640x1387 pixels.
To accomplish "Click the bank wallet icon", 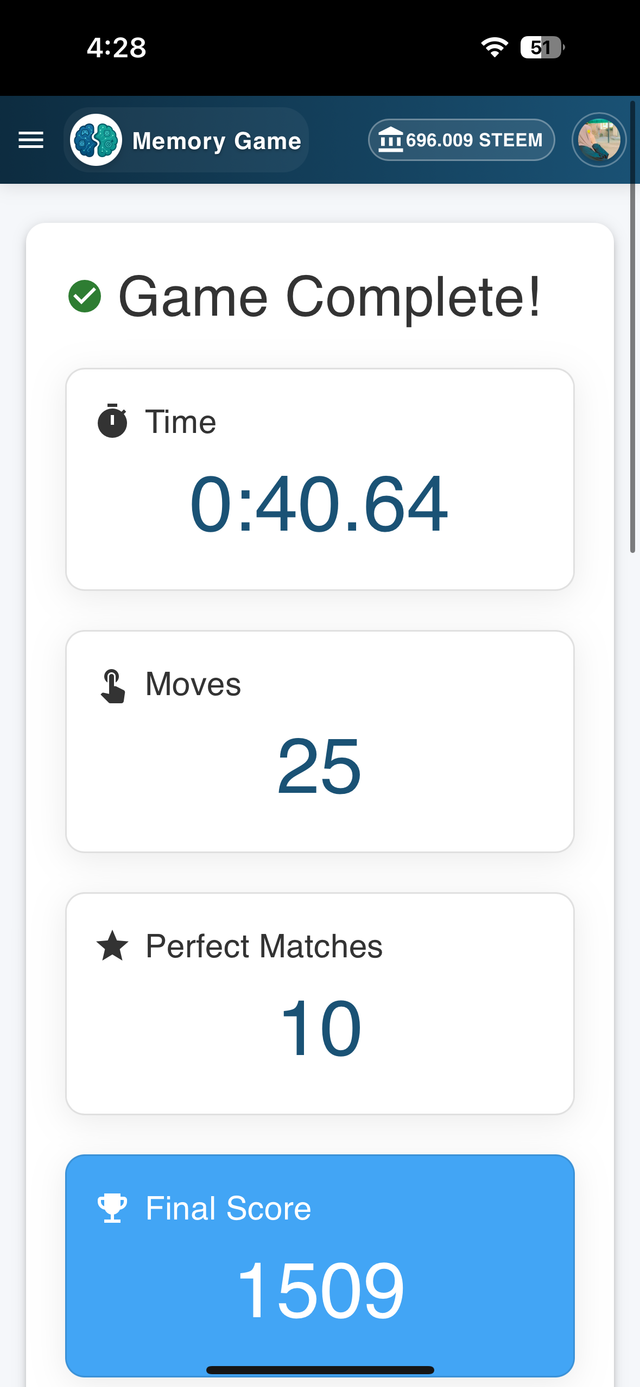I will 391,141.
